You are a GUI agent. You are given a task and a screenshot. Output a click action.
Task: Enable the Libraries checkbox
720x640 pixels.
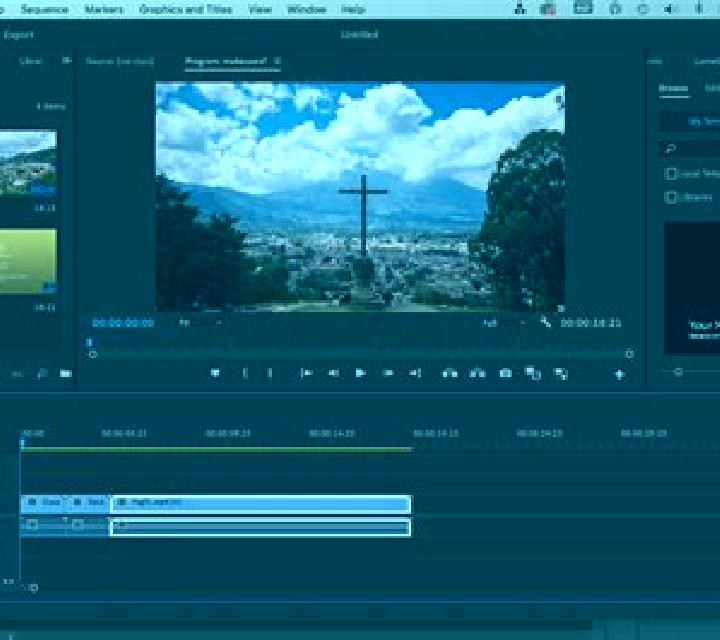click(670, 197)
